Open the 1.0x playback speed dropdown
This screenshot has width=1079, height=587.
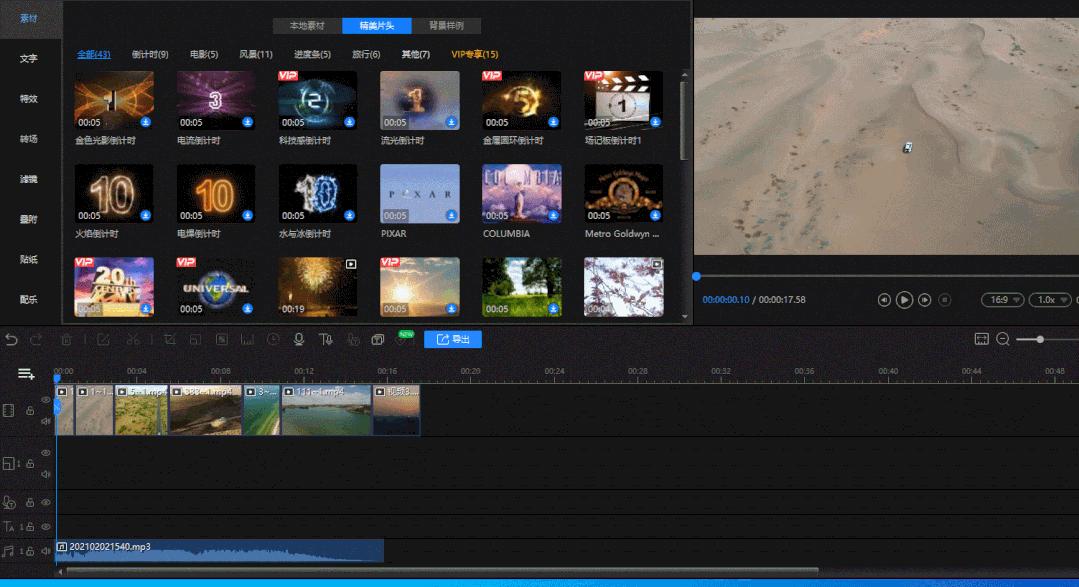click(1050, 300)
